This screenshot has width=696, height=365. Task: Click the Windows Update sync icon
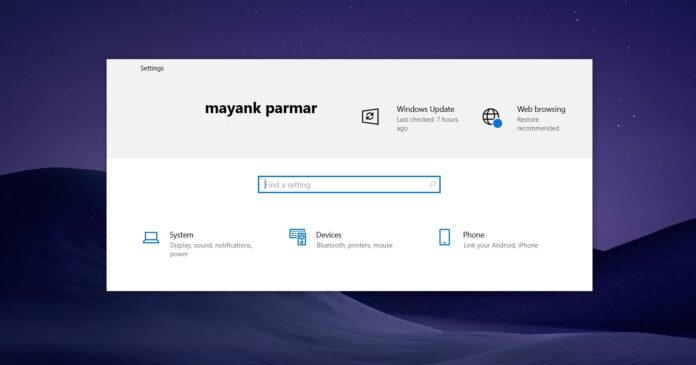point(370,117)
